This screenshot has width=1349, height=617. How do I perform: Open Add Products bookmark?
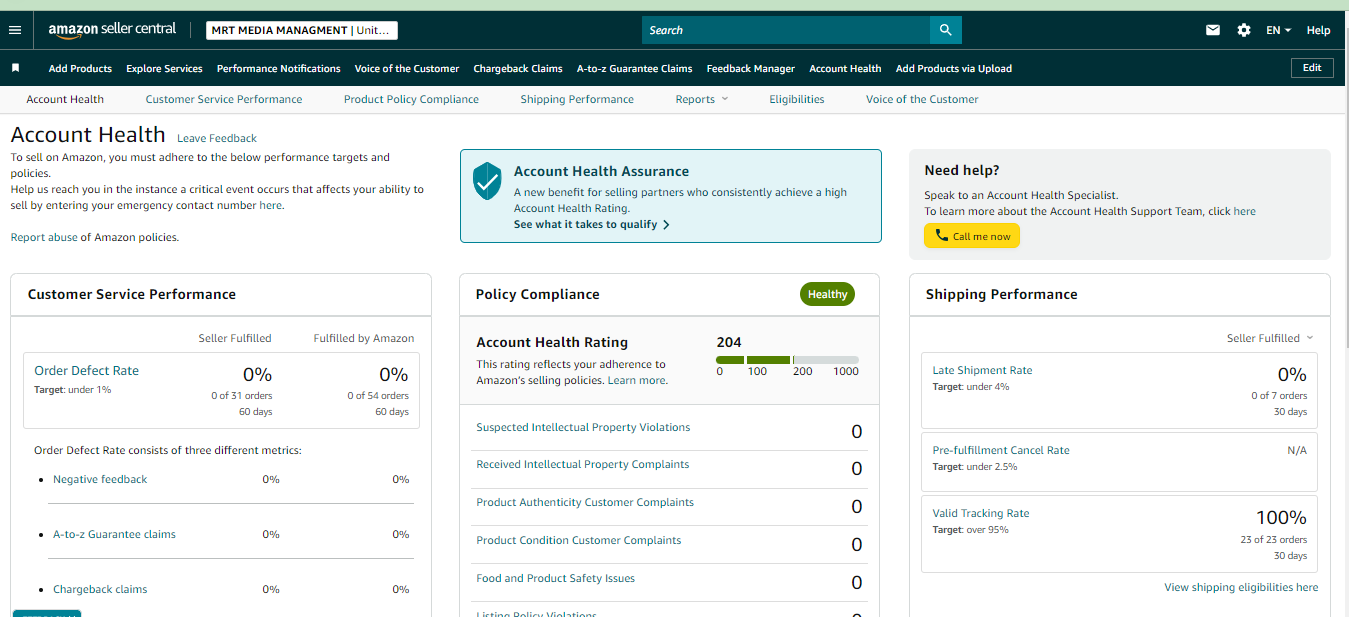(x=80, y=68)
